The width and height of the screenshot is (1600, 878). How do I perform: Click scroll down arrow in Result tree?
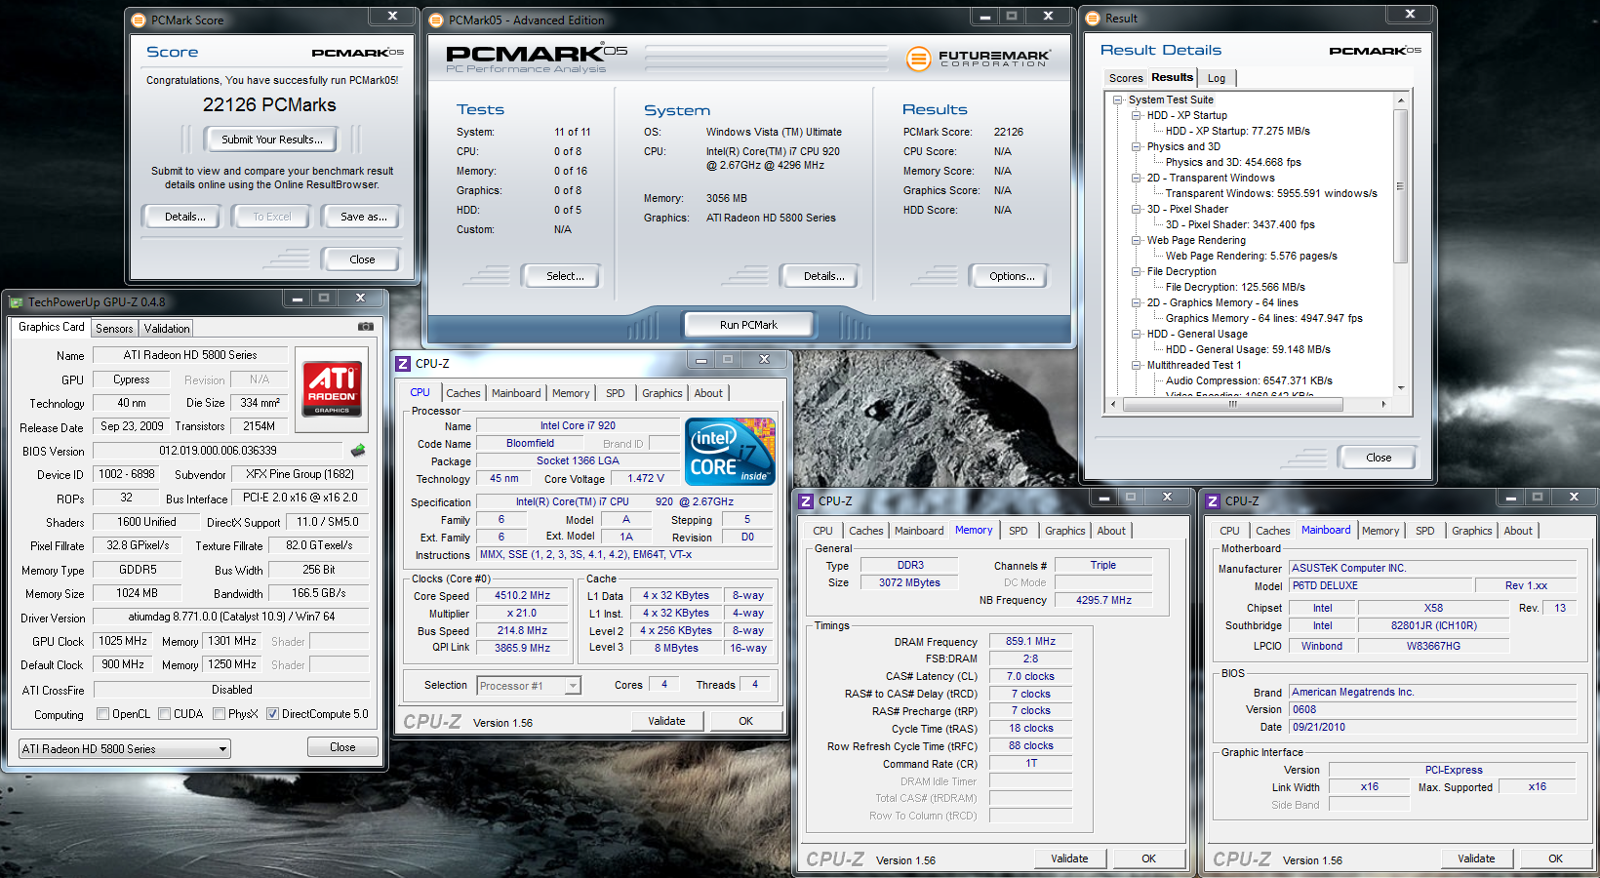pos(1401,388)
